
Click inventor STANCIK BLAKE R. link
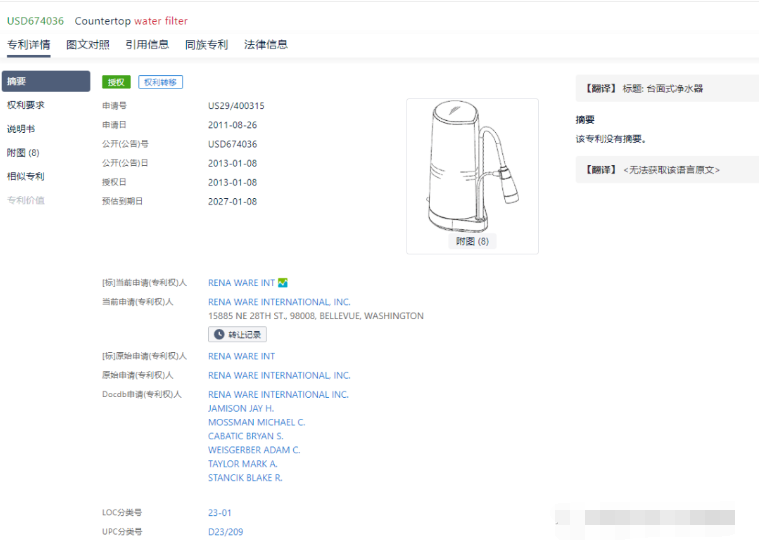pyautogui.click(x=245, y=478)
